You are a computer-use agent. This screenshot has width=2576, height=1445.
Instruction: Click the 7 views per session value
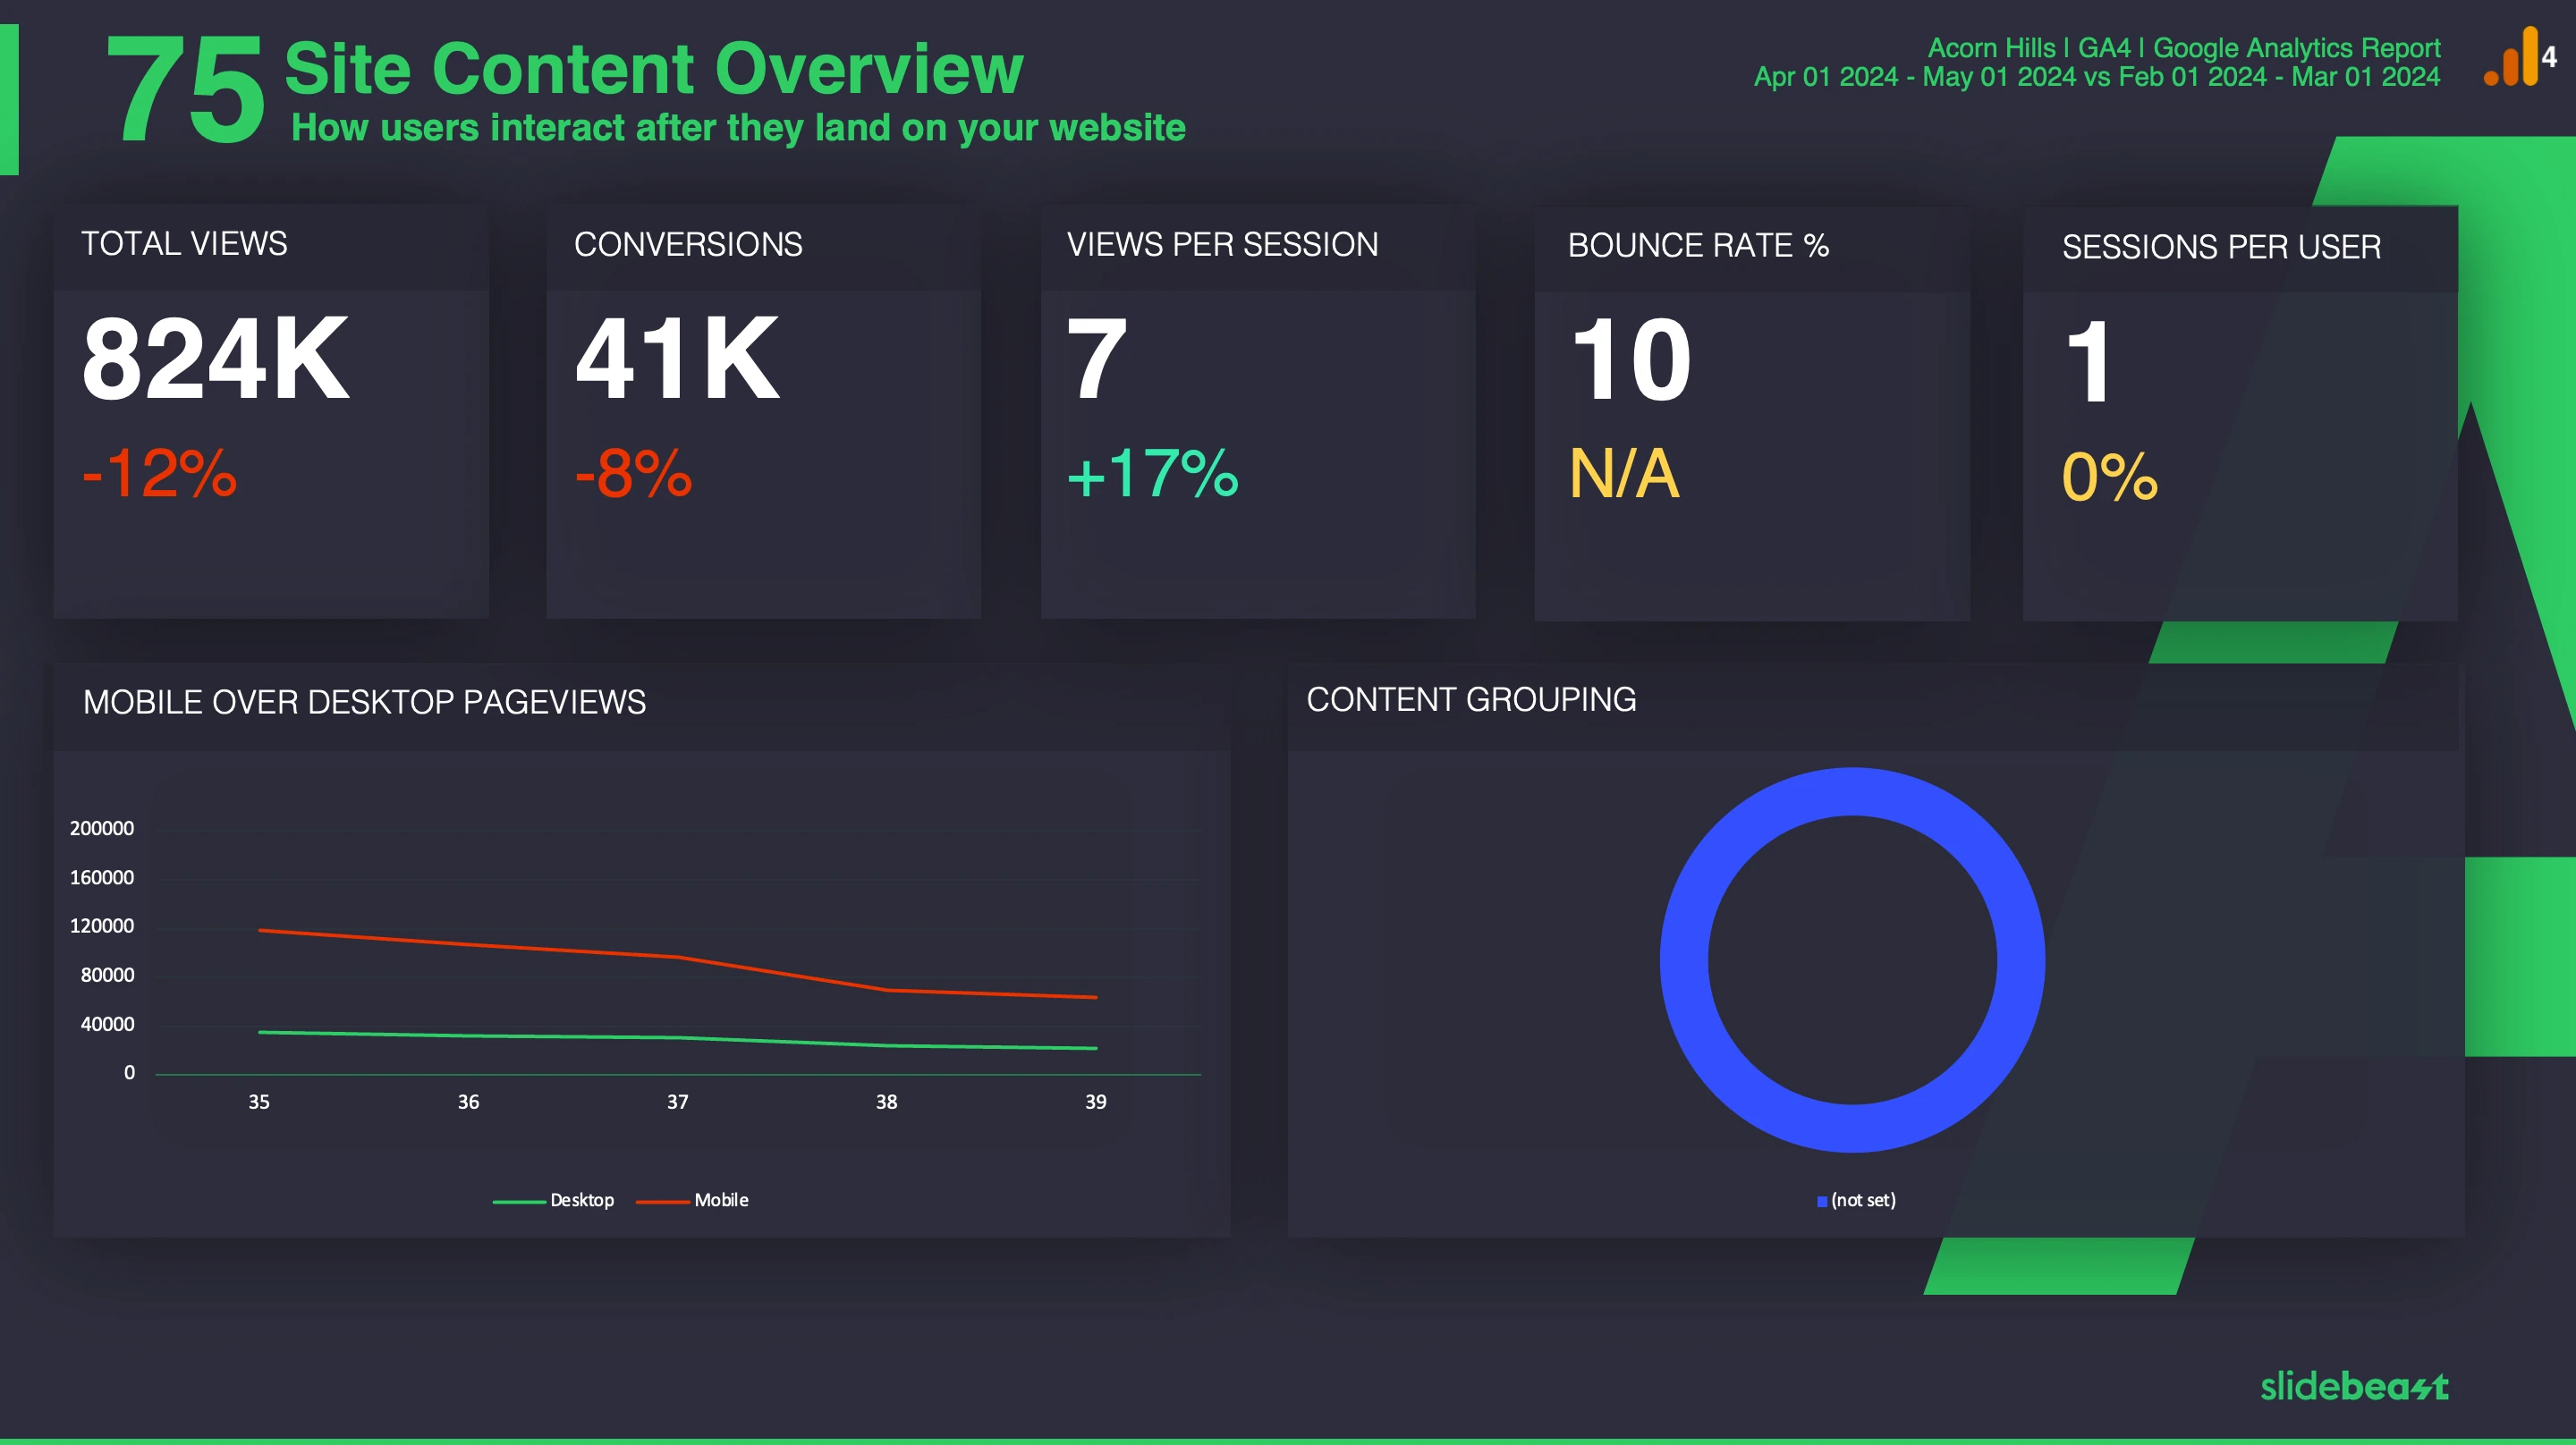[x=1097, y=359]
